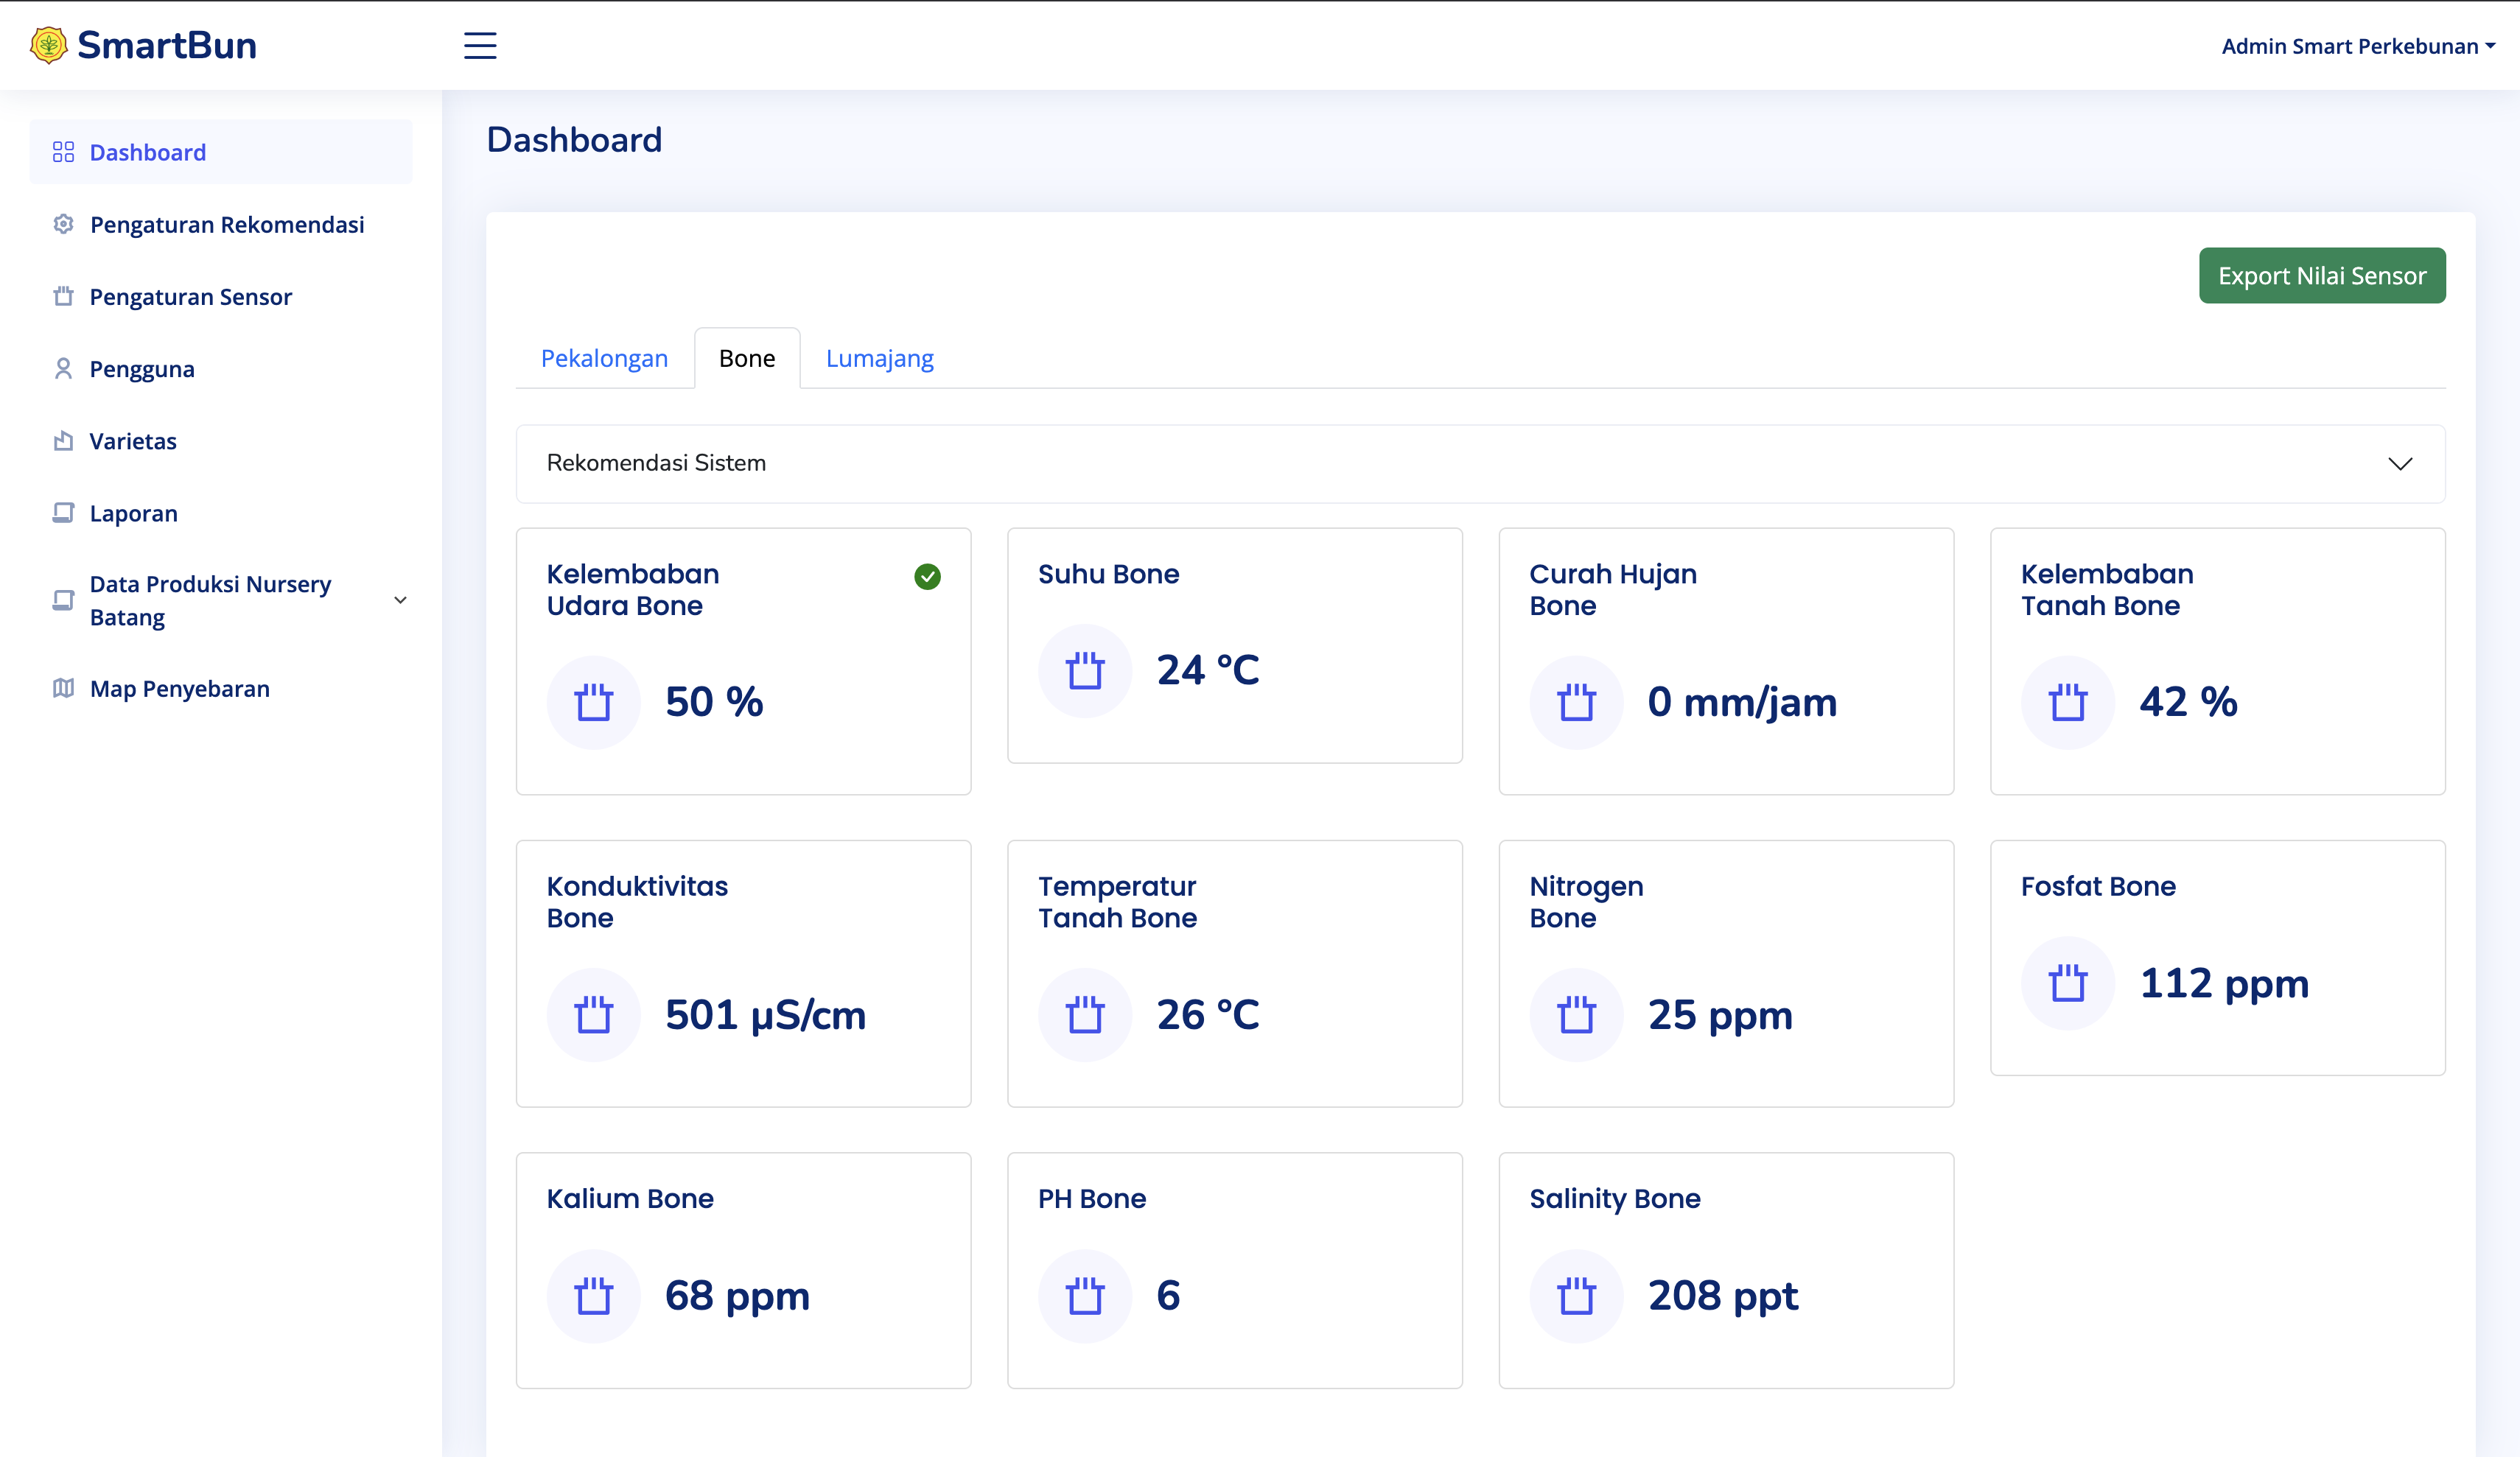The image size is (2520, 1457).
Task: Click the 50 % humidity value
Action: coord(714,702)
